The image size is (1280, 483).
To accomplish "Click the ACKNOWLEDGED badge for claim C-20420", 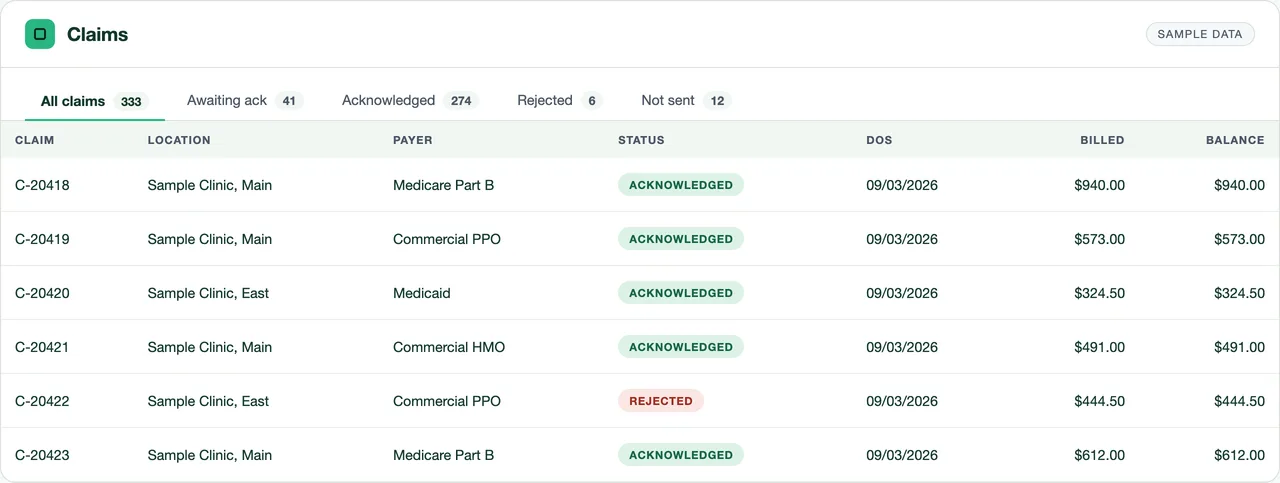I will point(681,293).
